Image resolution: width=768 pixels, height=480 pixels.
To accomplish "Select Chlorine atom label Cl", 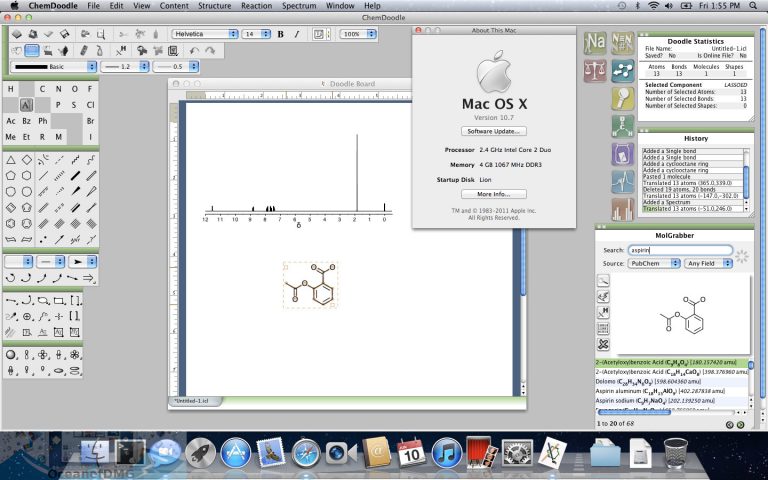I will 90,105.
